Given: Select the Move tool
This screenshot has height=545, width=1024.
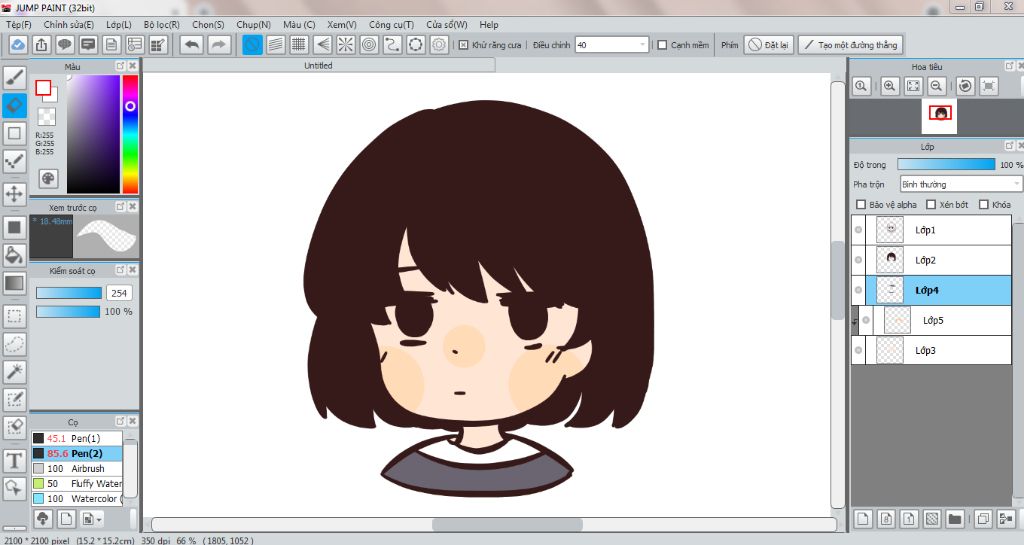Looking at the screenshot, I should pyautogui.click(x=14, y=194).
